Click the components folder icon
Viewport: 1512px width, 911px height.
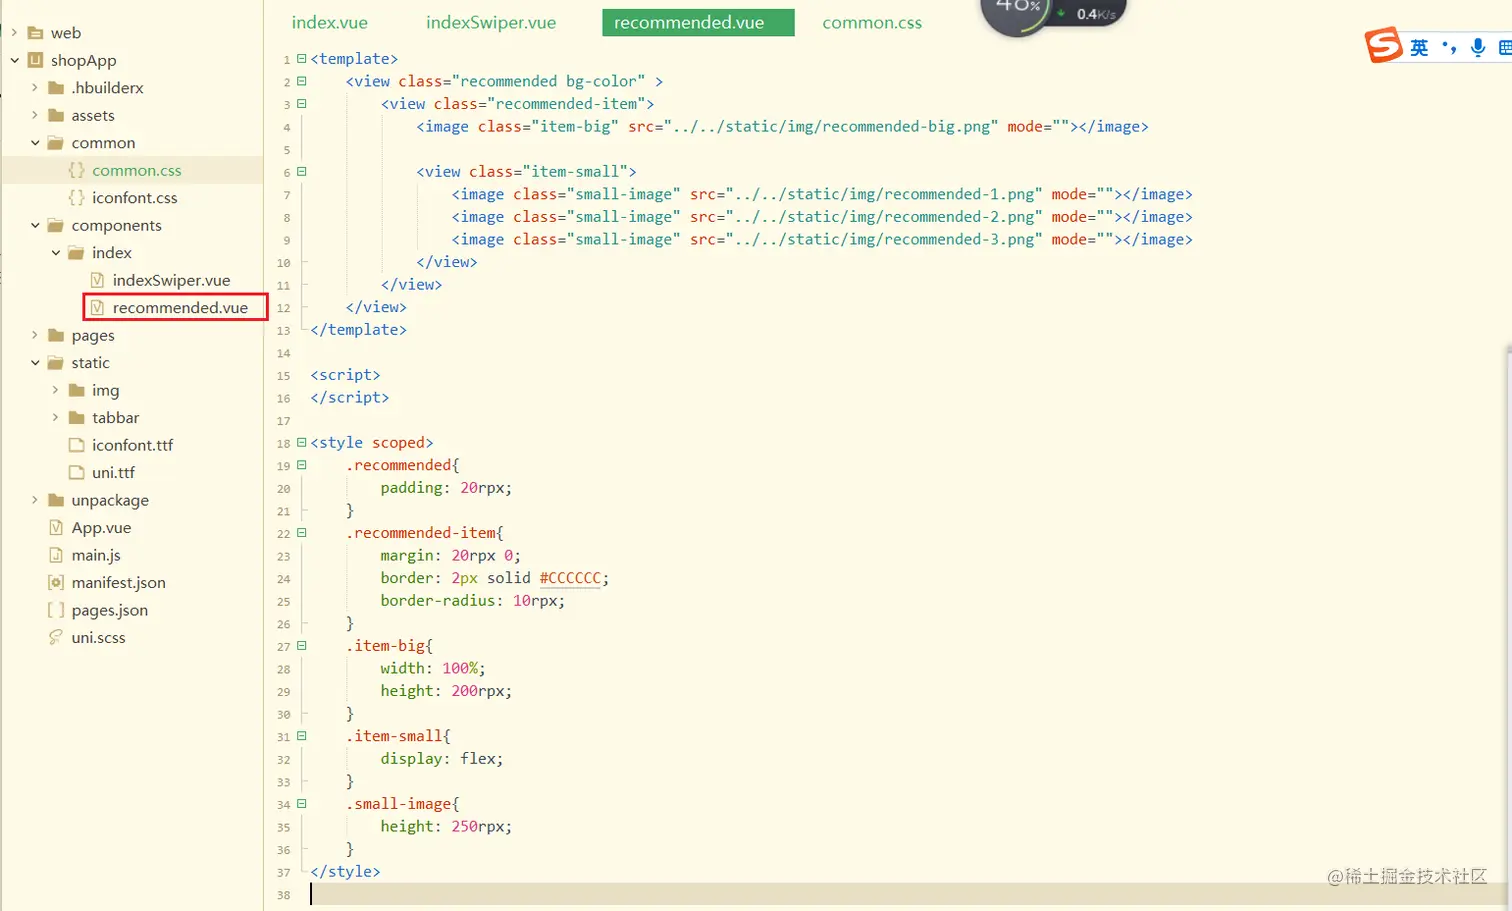tap(56, 225)
